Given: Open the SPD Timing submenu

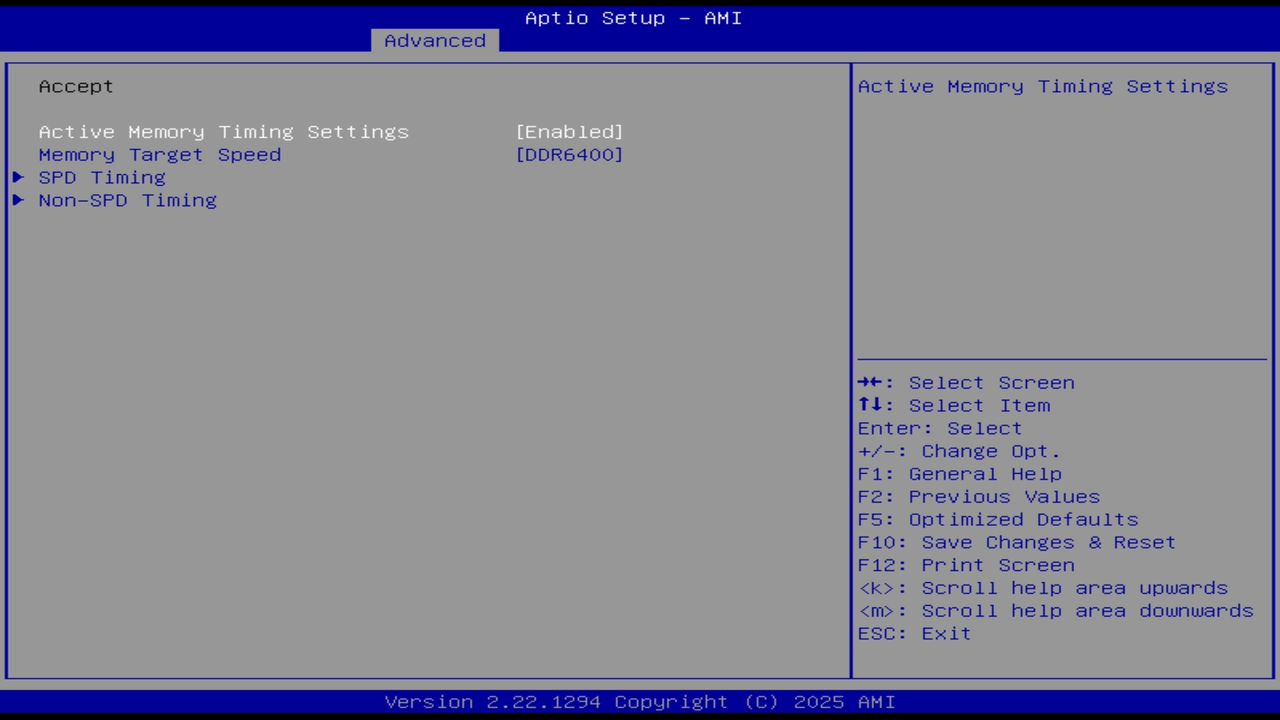Looking at the screenshot, I should click(101, 177).
